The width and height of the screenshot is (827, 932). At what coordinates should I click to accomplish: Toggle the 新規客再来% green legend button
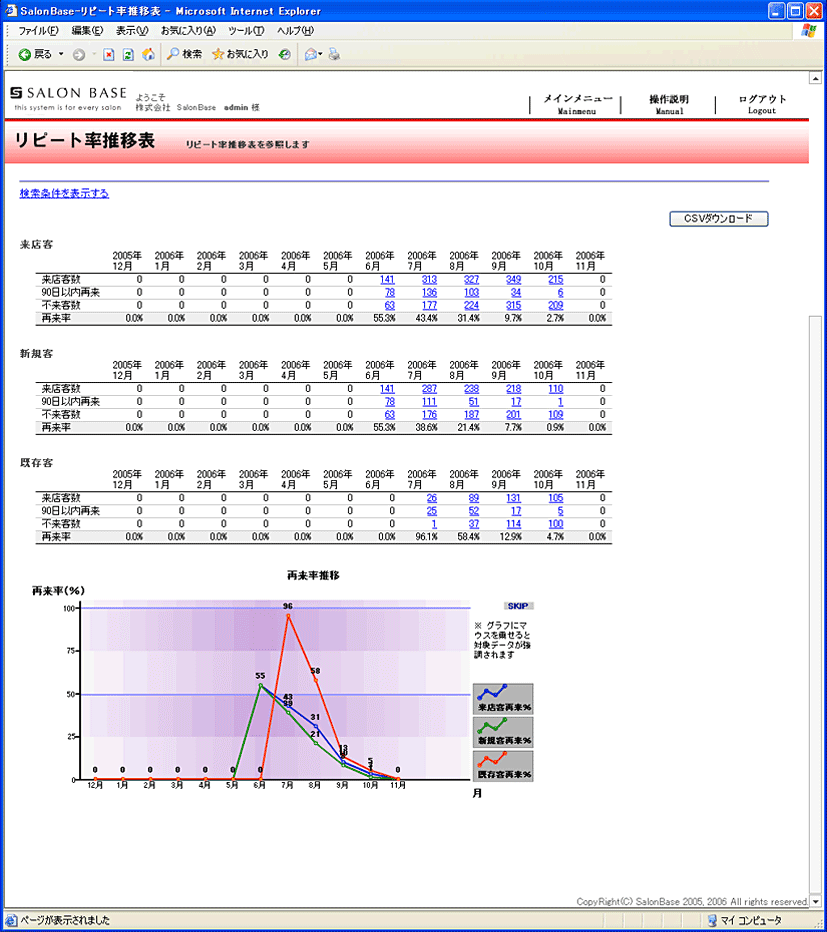click(x=504, y=732)
